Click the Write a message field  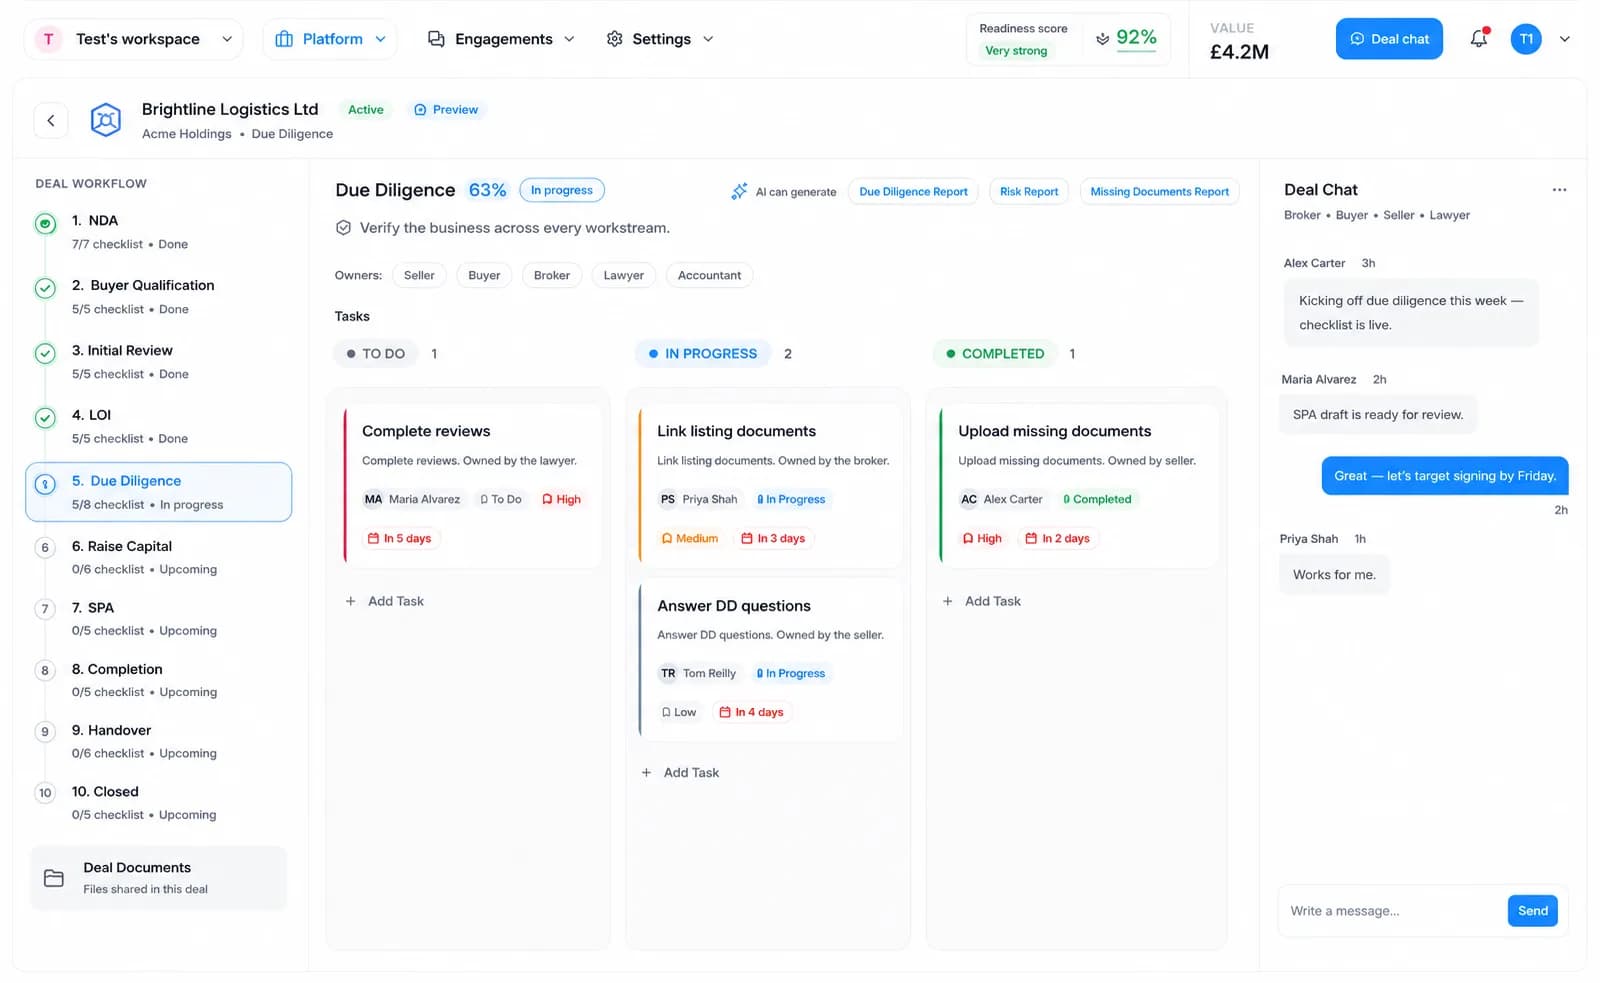(x=1393, y=911)
